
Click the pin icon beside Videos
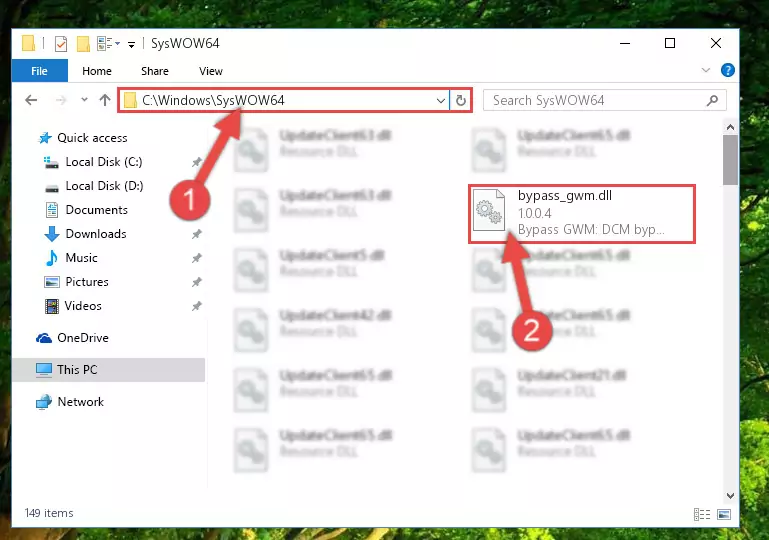pyautogui.click(x=197, y=306)
